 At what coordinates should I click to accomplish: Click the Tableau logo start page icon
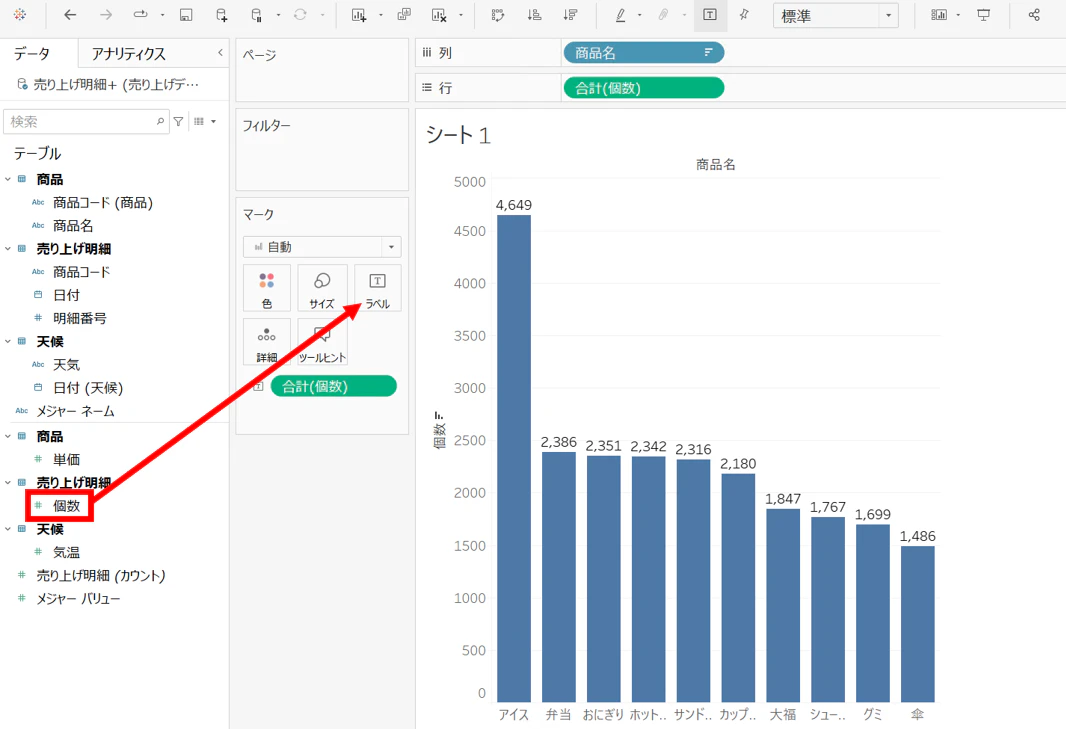coord(20,15)
